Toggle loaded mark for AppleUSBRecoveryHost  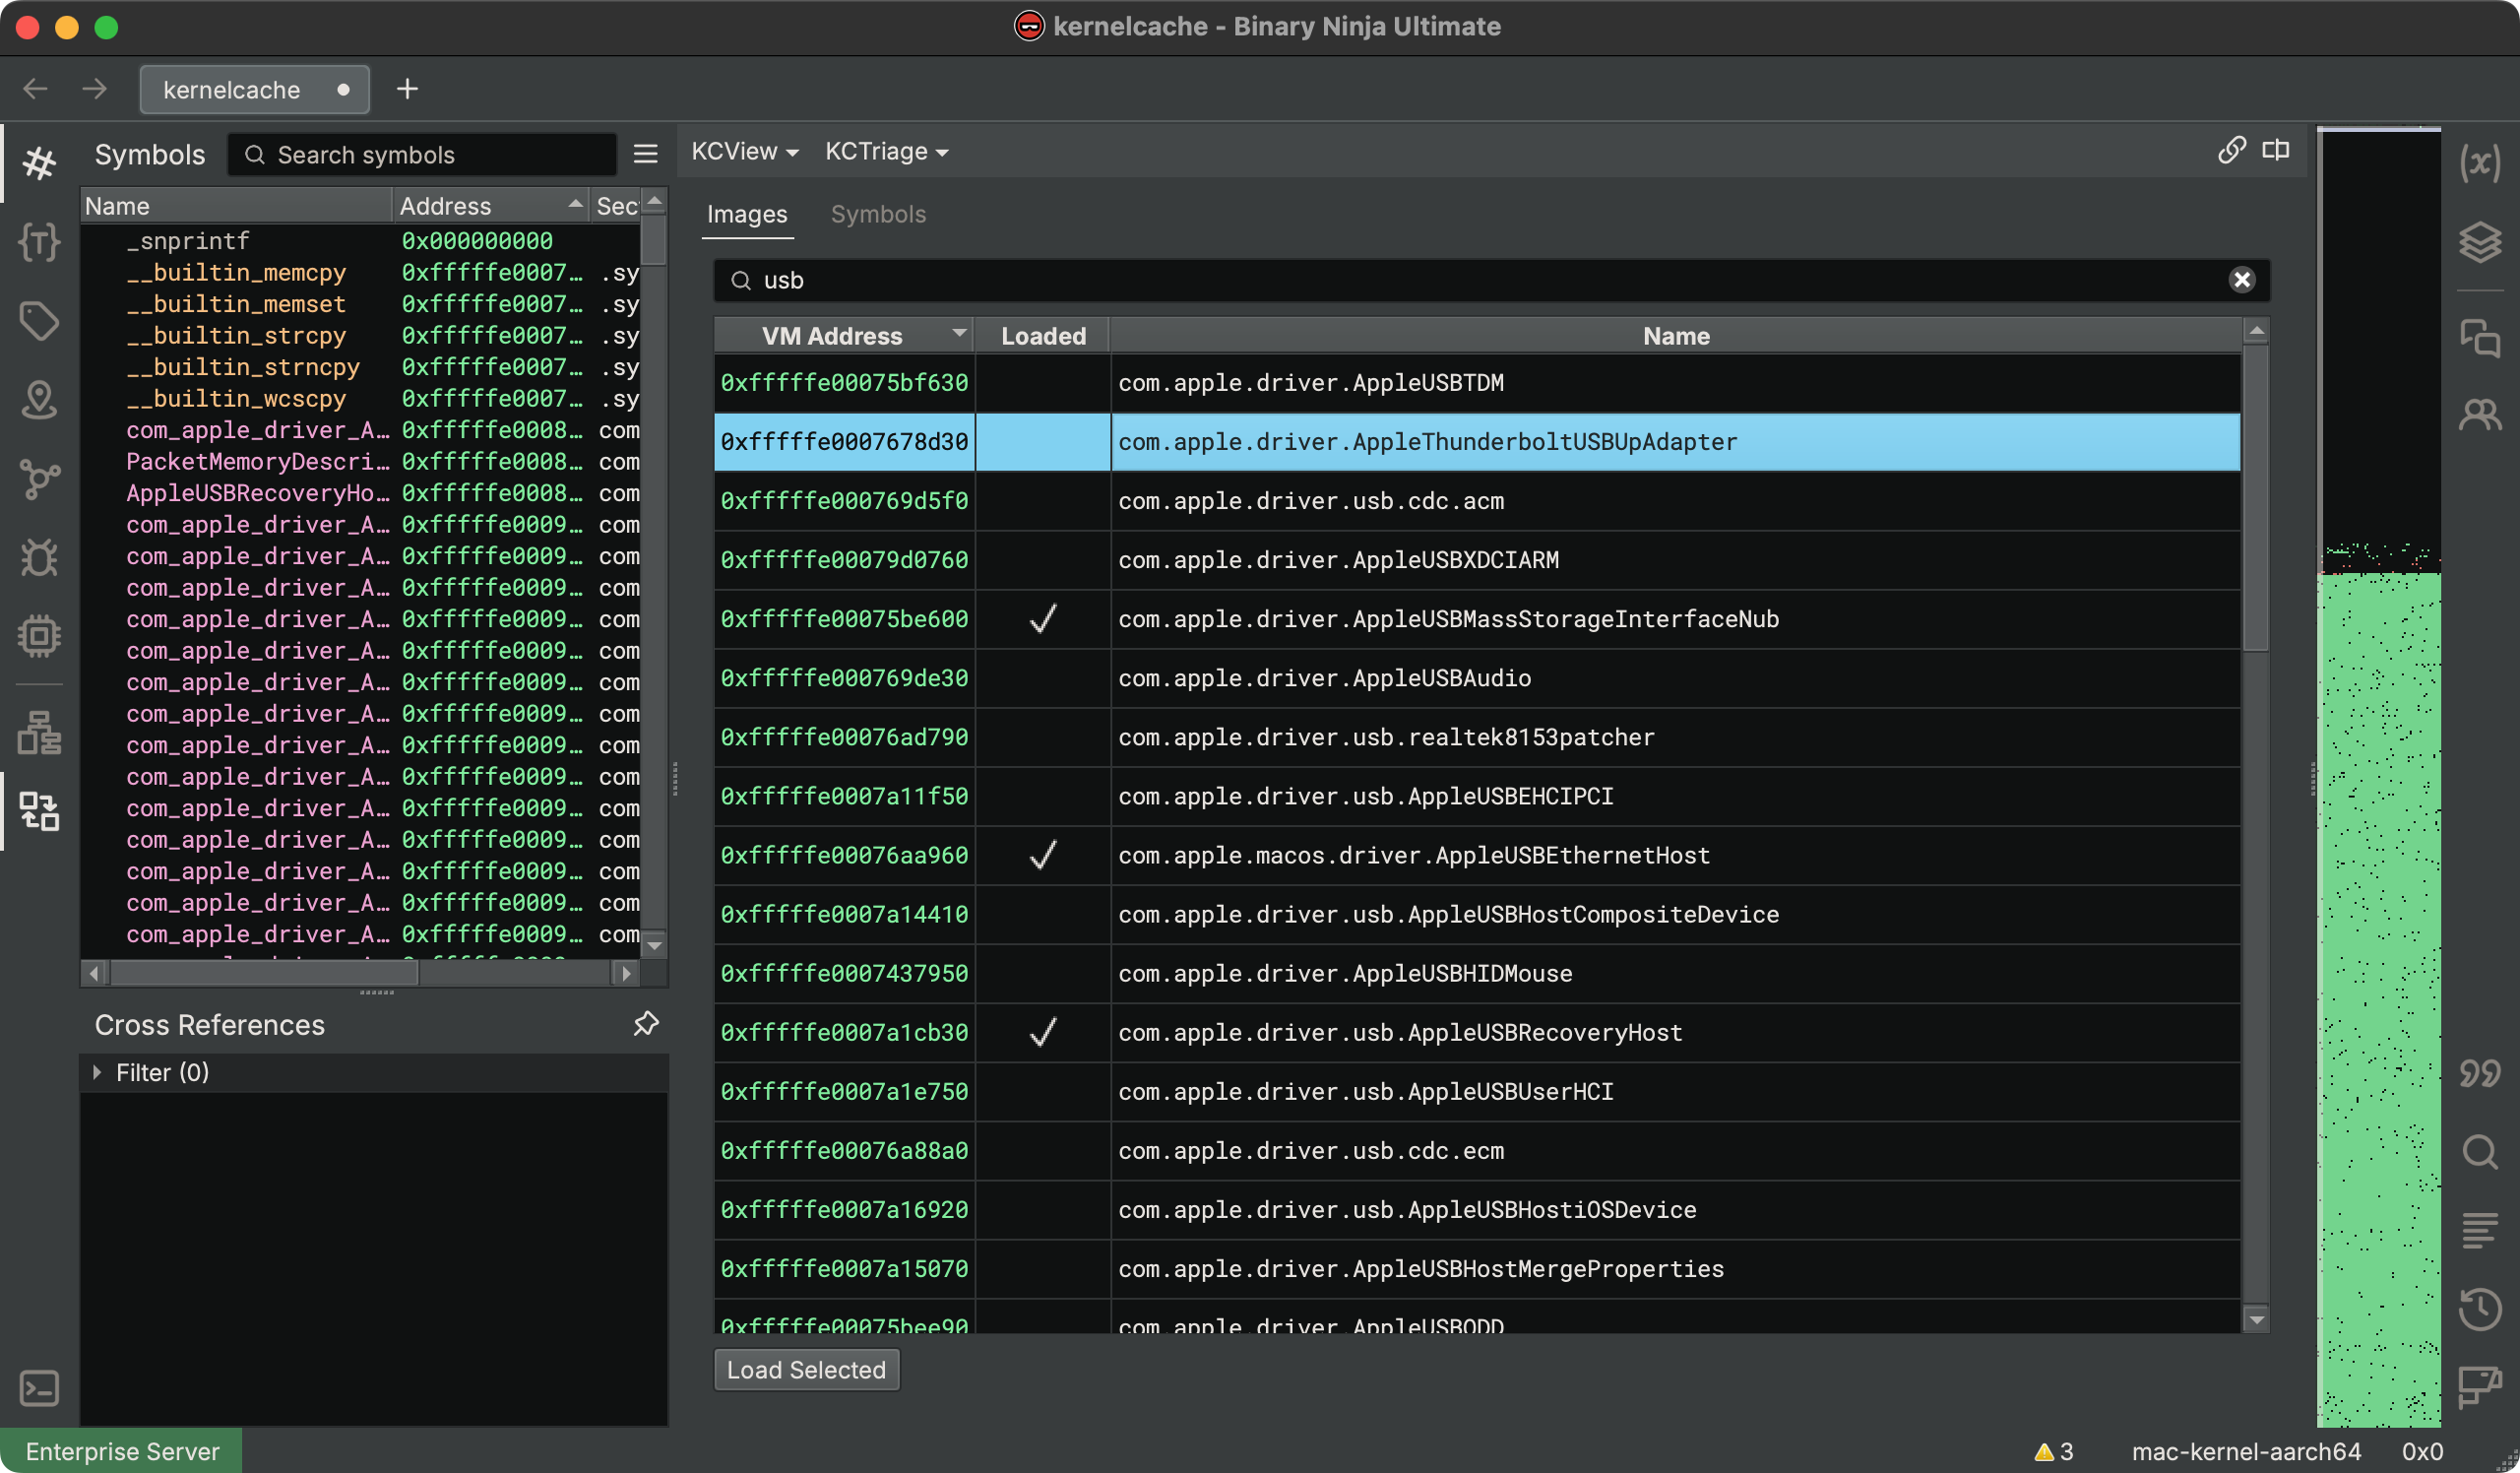pyautogui.click(x=1043, y=1032)
